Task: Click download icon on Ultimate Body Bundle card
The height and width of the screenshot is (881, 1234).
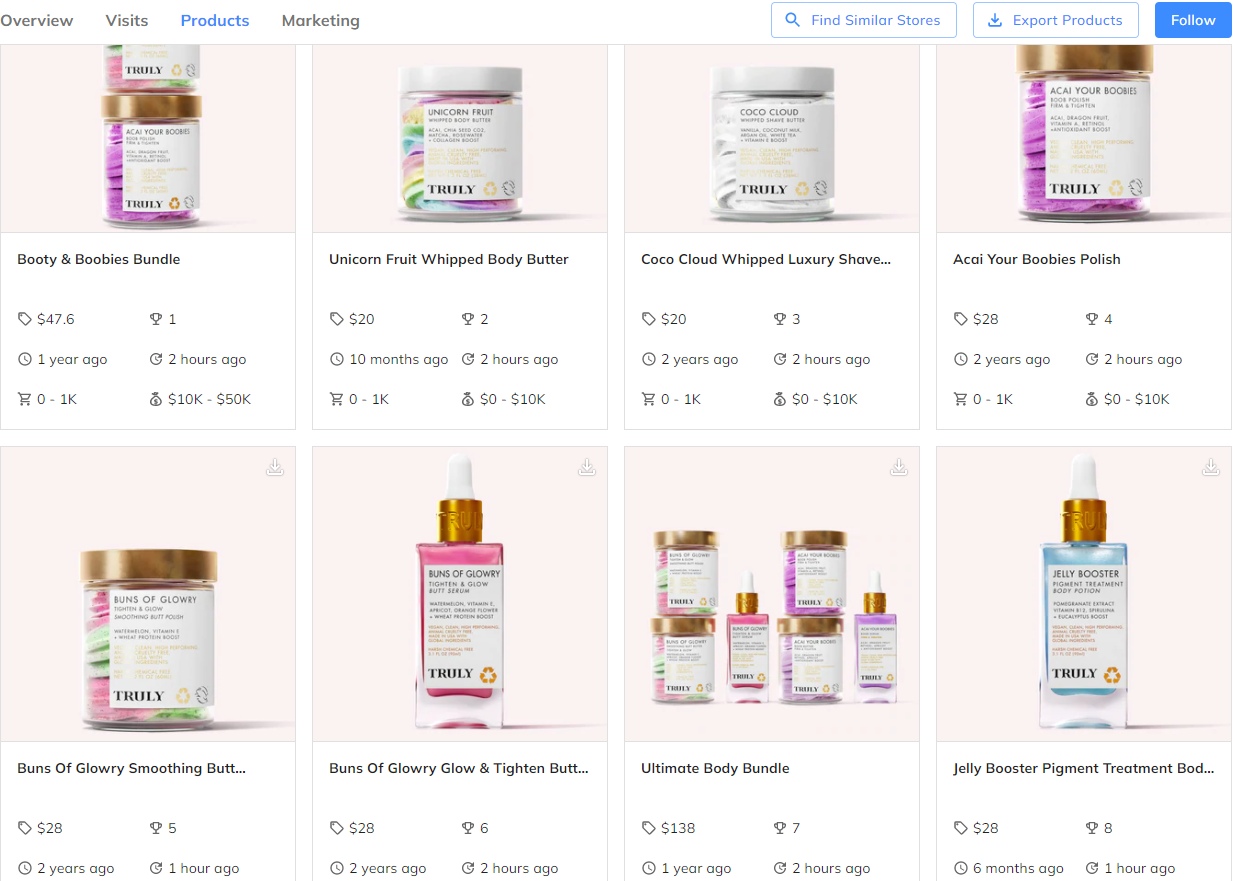Action: (x=899, y=467)
